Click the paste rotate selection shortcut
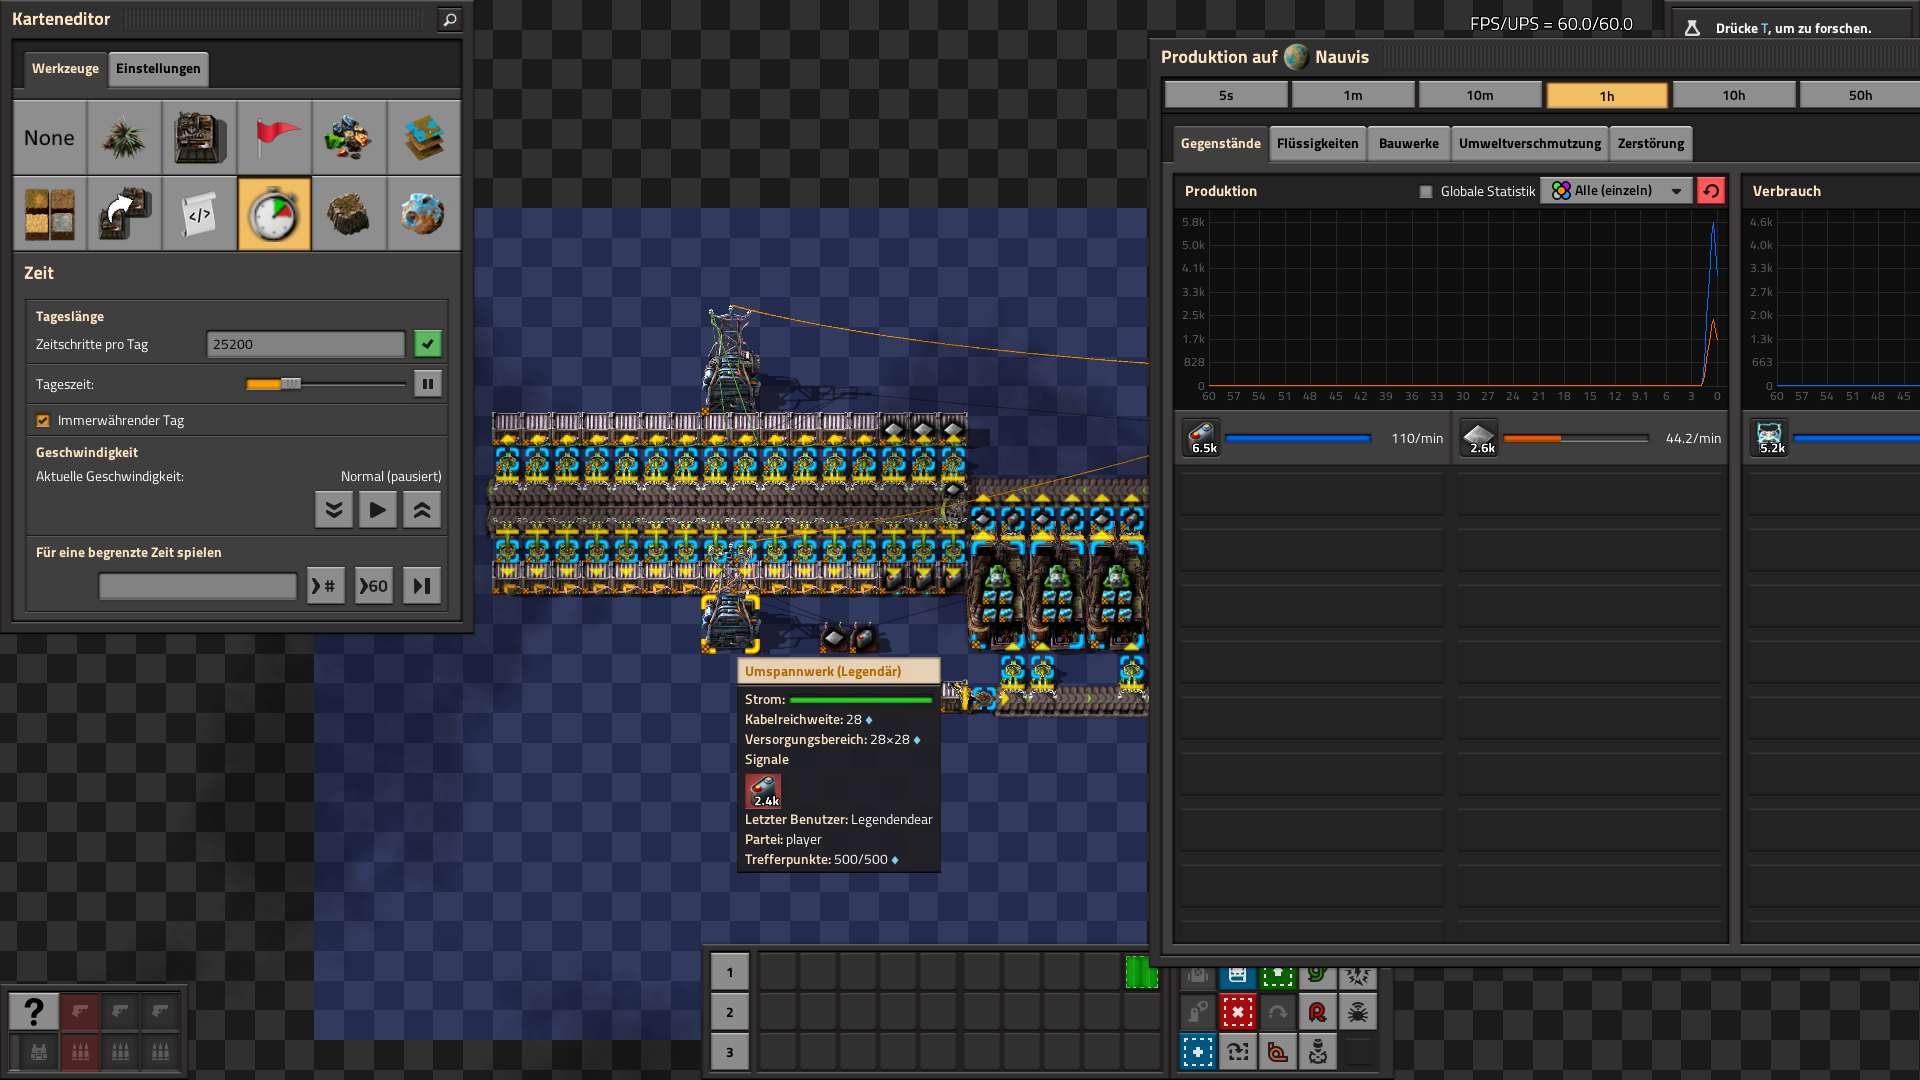1920x1080 pixels. (x=1237, y=1052)
